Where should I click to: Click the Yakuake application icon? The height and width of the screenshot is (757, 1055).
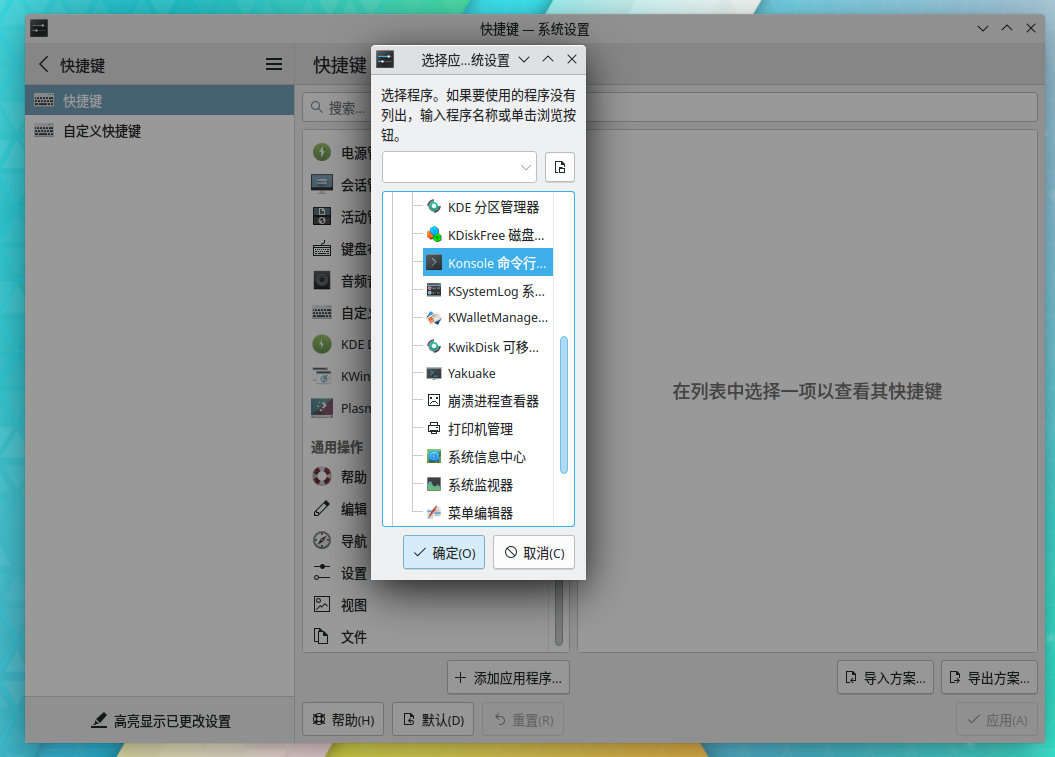pyautogui.click(x=435, y=373)
